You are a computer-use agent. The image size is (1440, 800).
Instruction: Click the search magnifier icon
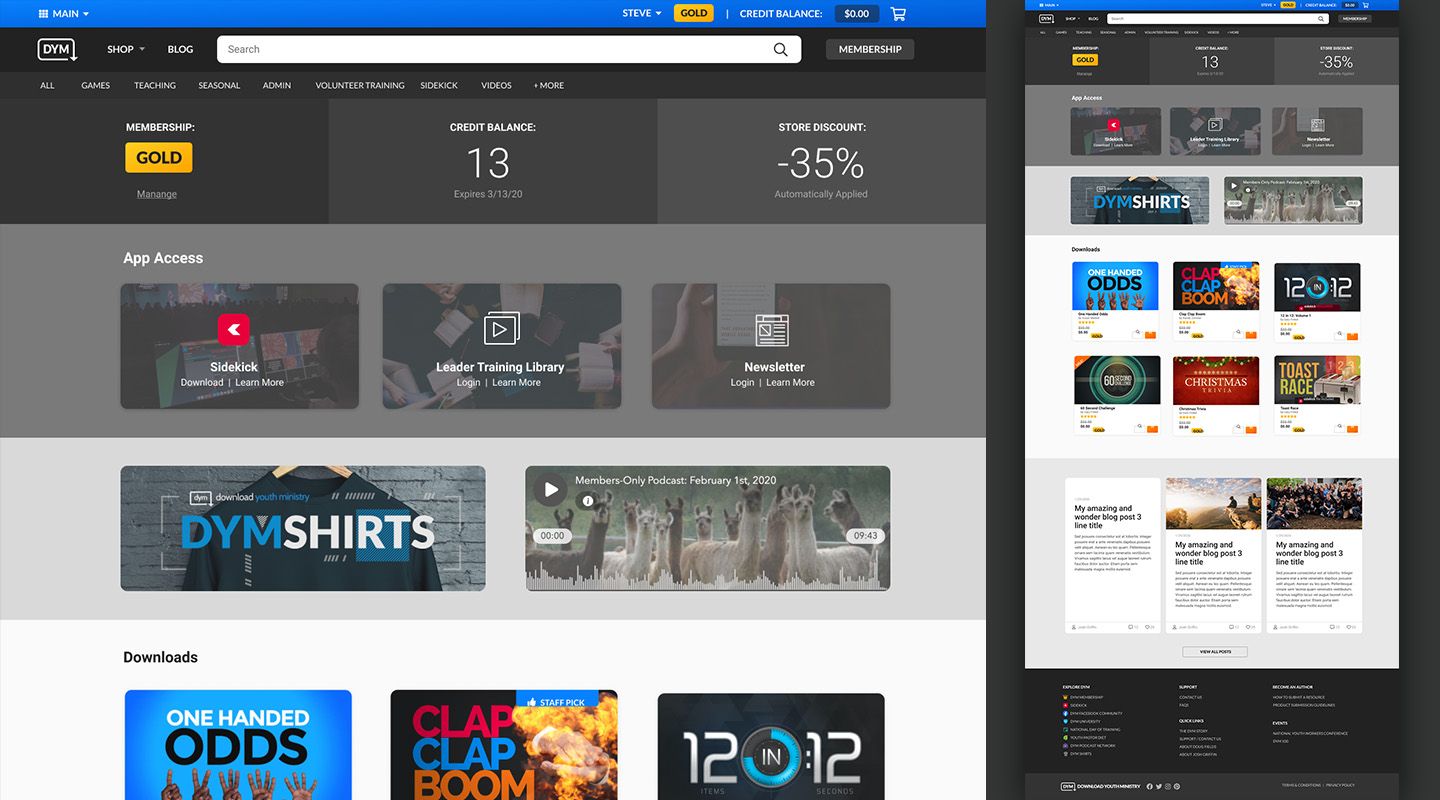[780, 48]
